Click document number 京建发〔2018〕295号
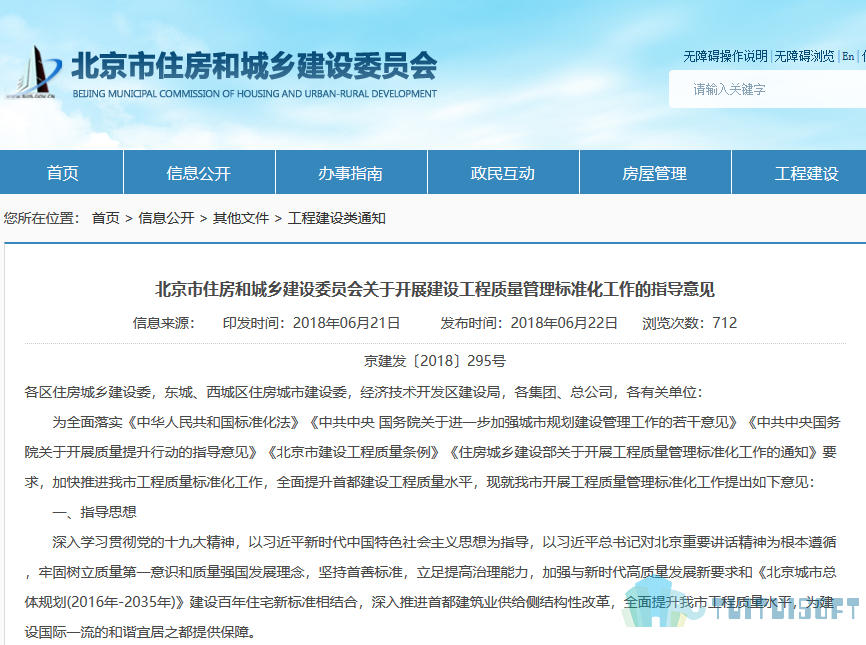 pos(435,361)
